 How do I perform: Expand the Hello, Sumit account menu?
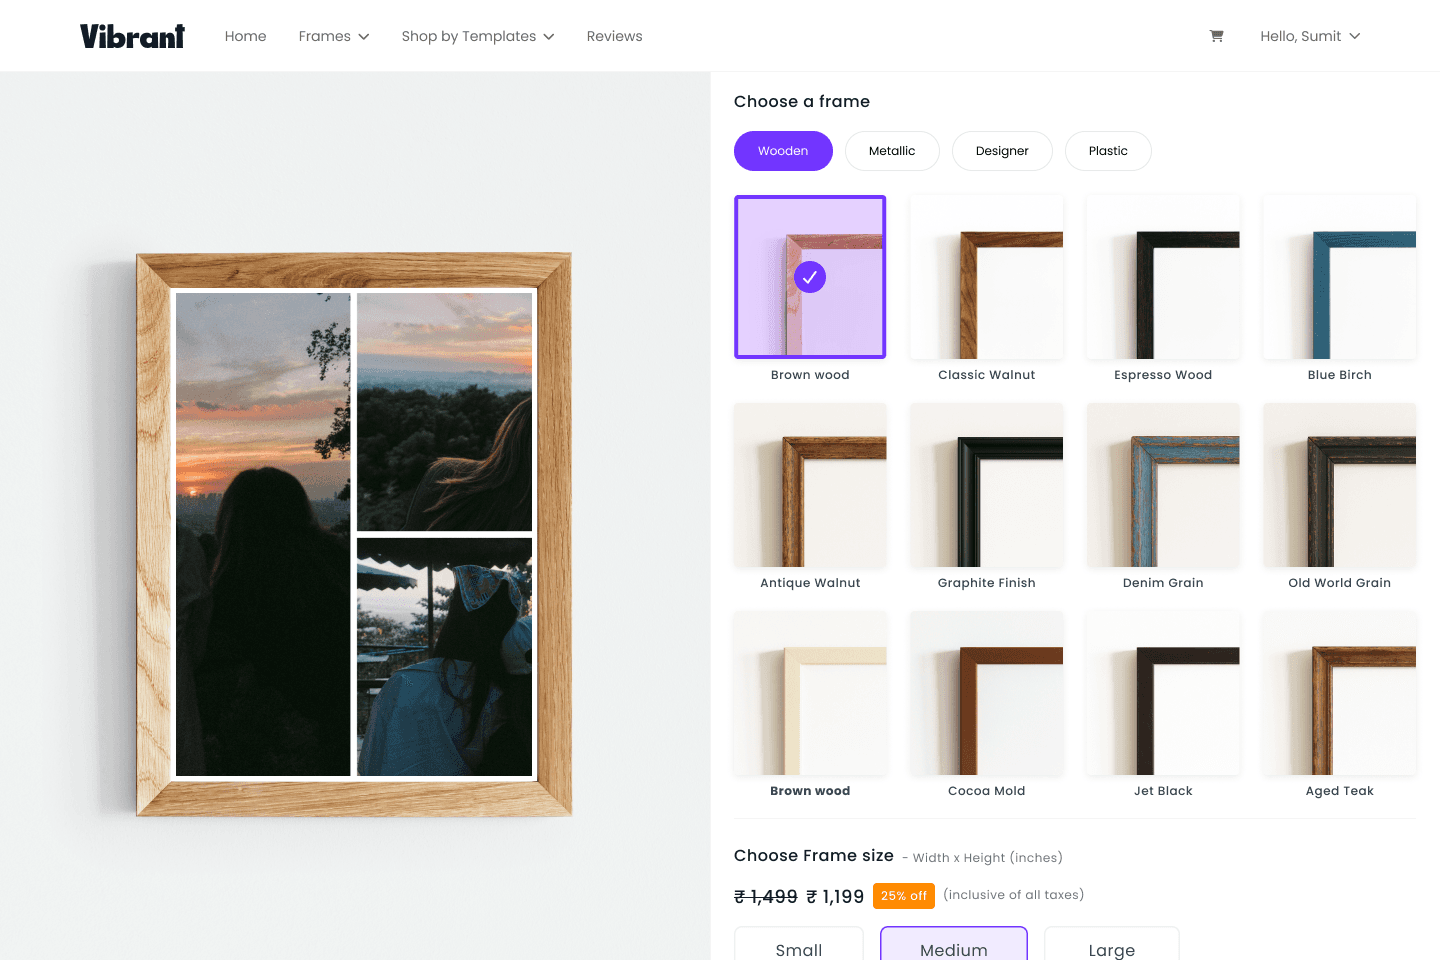pyautogui.click(x=1310, y=36)
